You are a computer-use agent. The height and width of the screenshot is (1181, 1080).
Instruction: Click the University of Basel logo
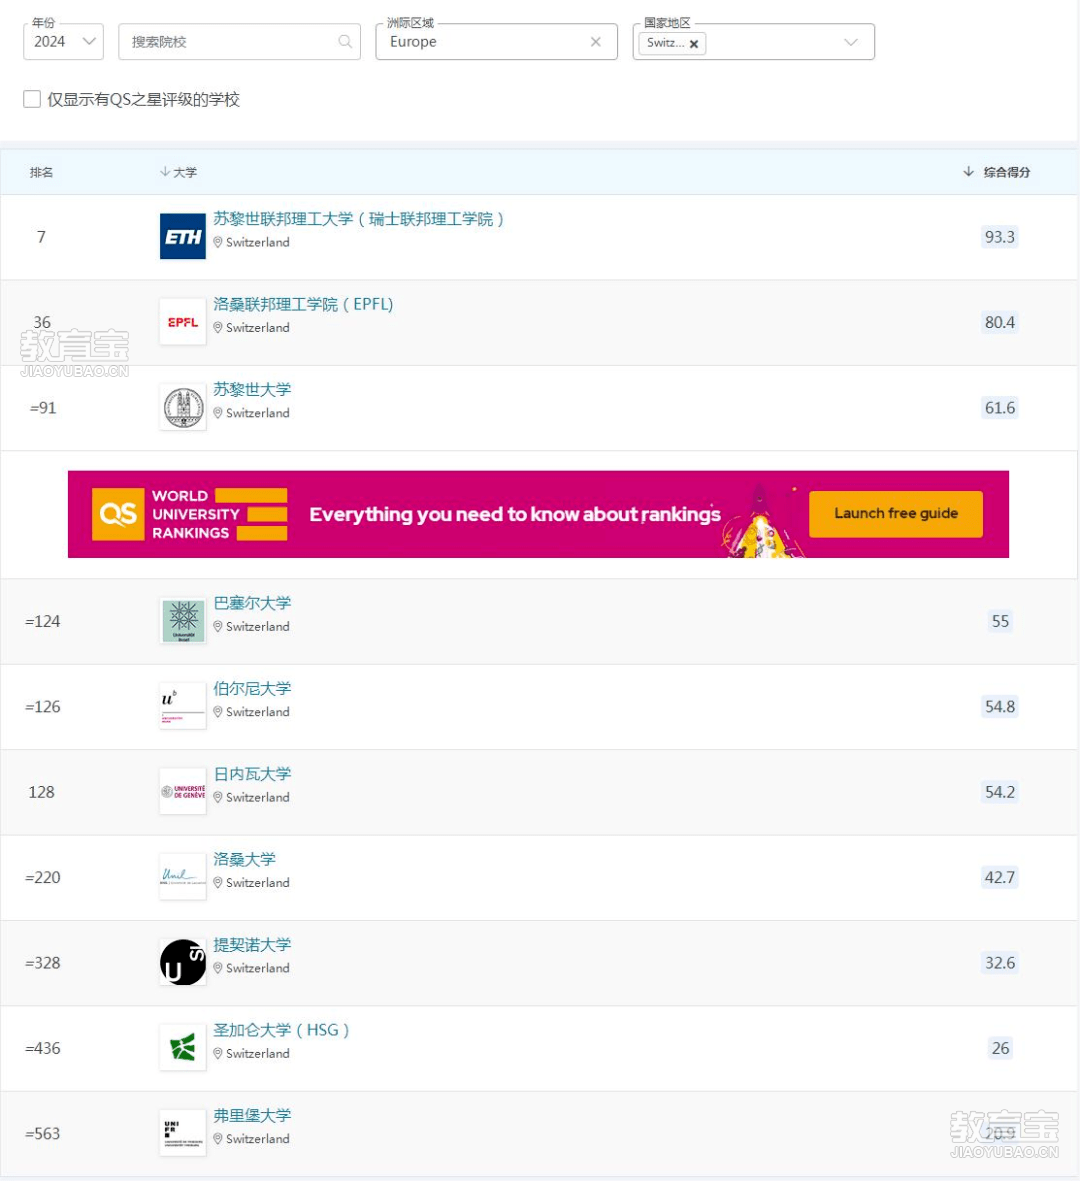pos(182,621)
